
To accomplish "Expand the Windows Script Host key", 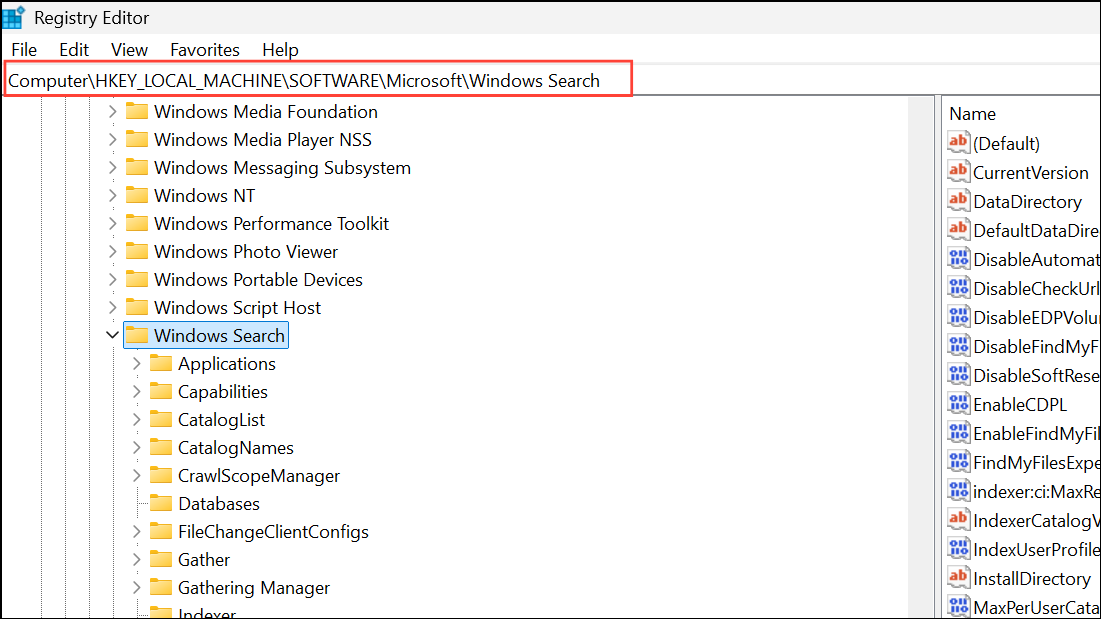I will pos(112,307).
